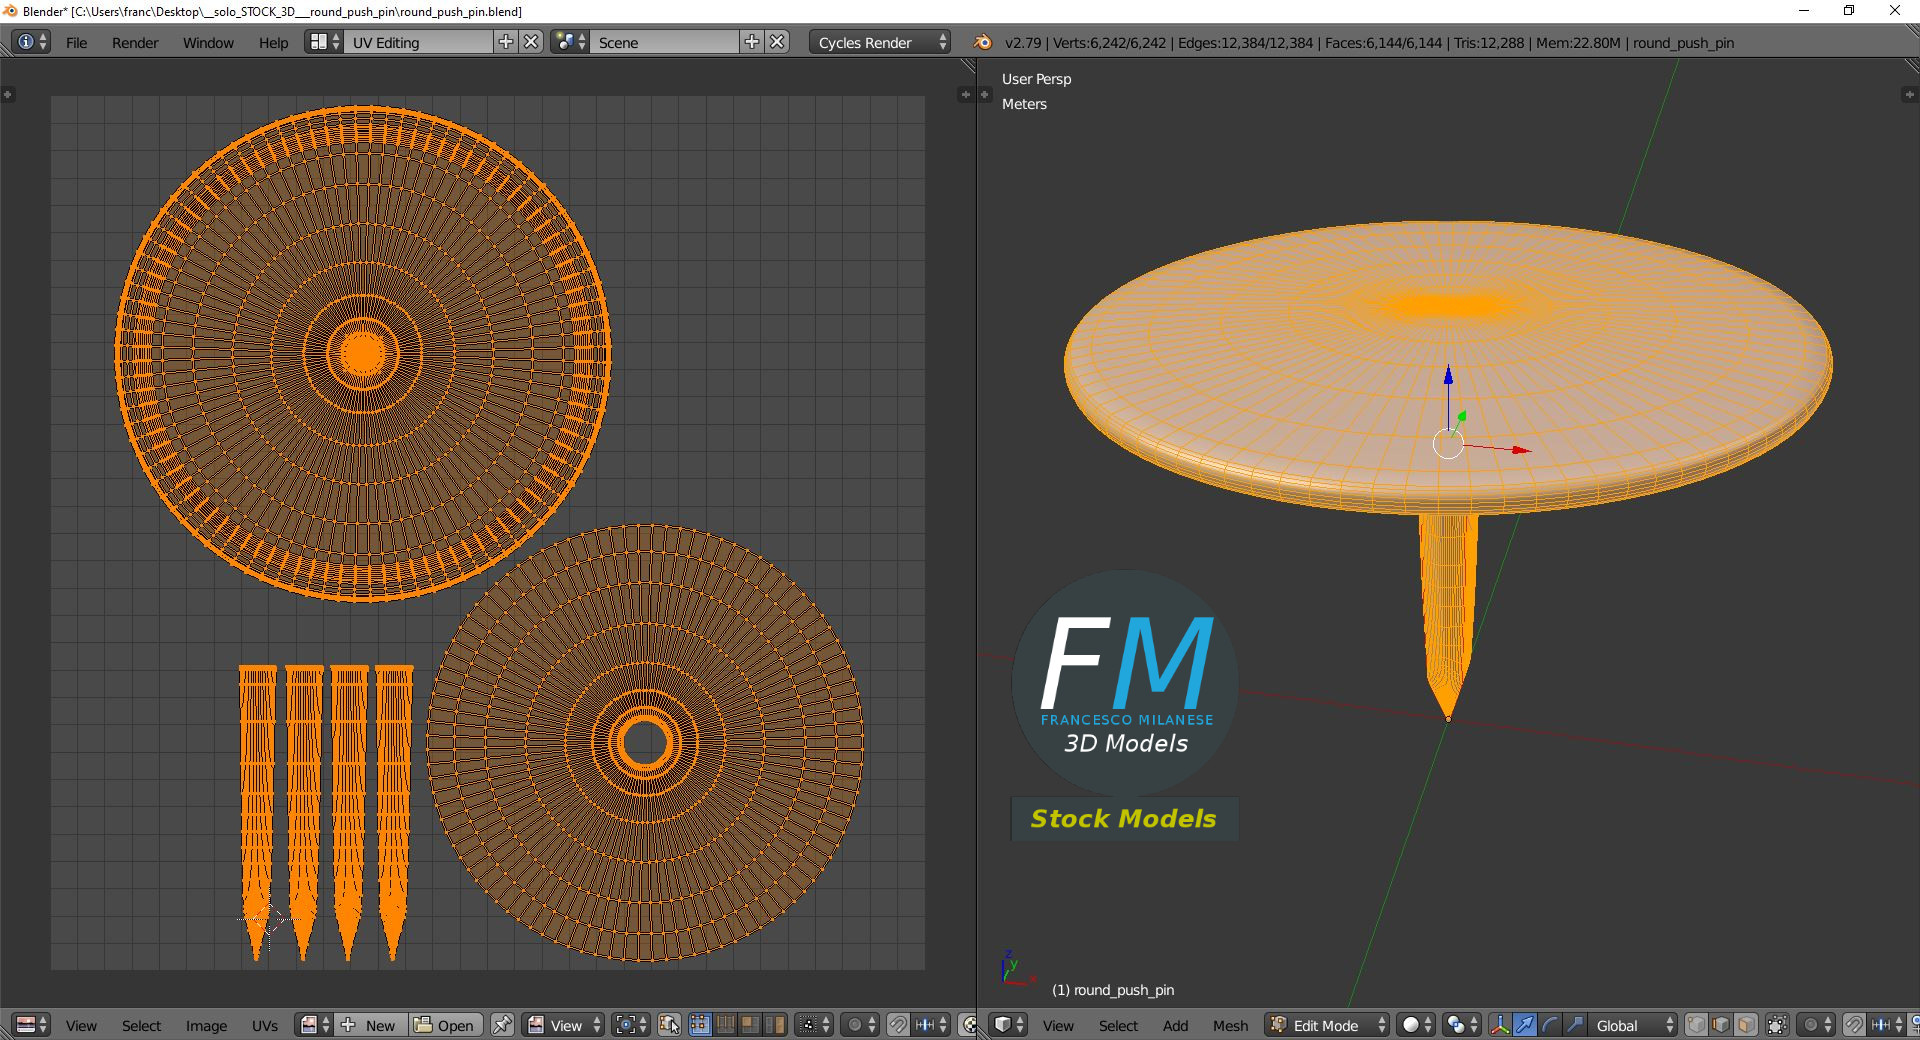
Task: Open UV editor proportional editing dropdown
Action: coord(860,1025)
